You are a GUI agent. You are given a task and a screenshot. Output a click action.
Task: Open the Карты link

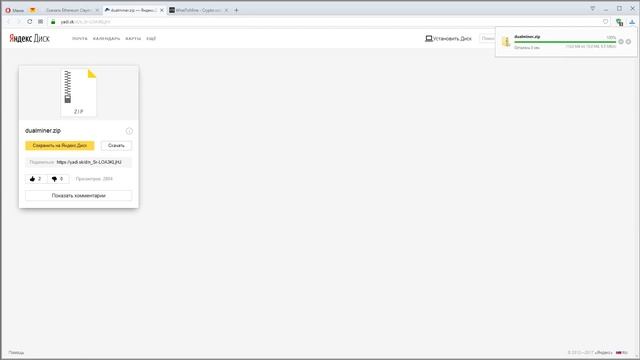(x=133, y=38)
